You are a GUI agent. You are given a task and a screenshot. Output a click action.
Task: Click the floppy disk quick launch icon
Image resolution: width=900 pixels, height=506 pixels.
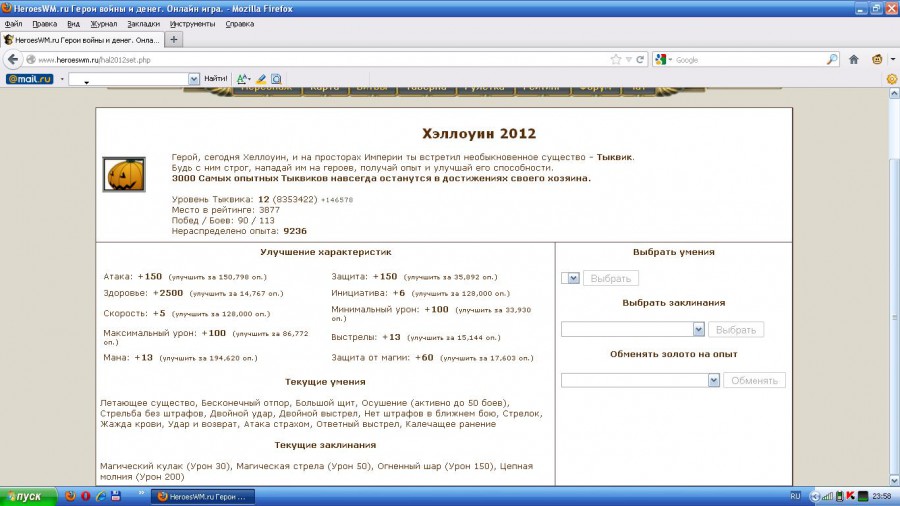116,496
